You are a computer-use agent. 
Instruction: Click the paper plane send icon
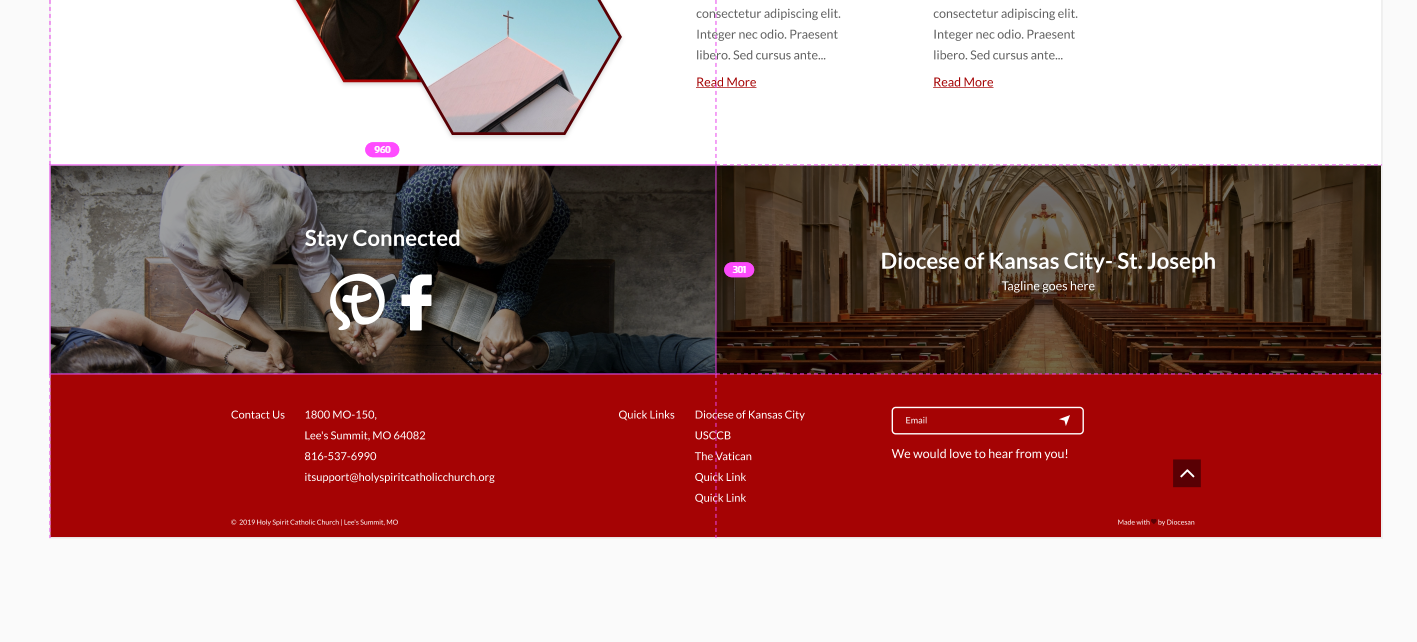(x=1065, y=420)
